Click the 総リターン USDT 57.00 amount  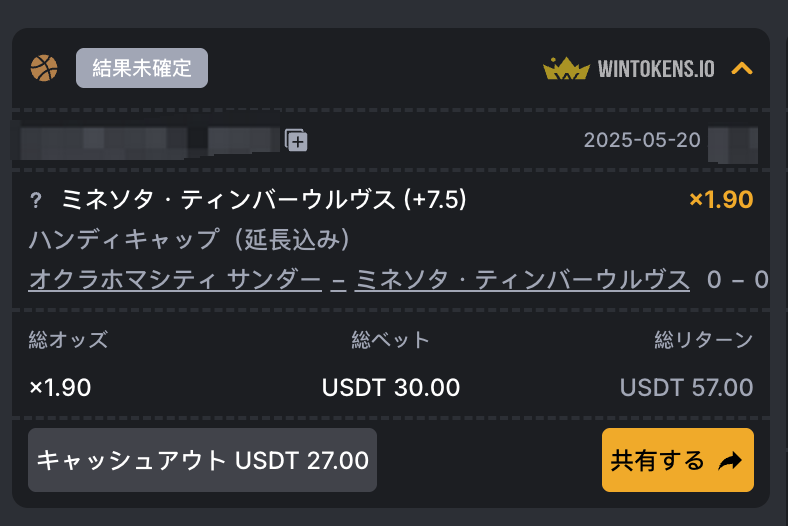[686, 387]
